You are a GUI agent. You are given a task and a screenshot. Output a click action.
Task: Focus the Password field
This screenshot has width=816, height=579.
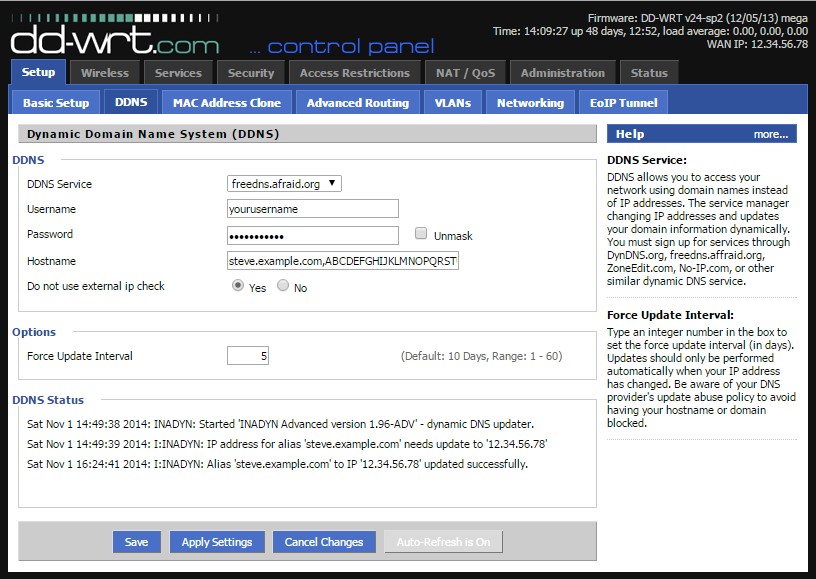click(313, 236)
